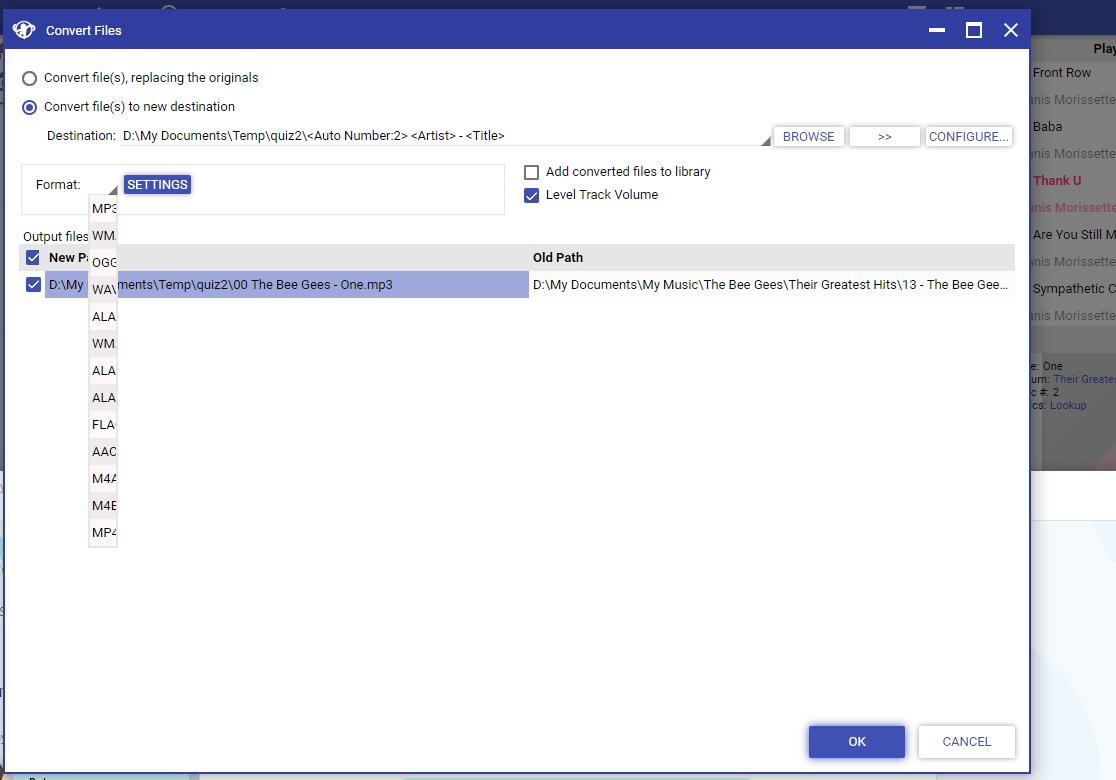
Task: Pick MP3 from the format list
Action: click(x=104, y=209)
